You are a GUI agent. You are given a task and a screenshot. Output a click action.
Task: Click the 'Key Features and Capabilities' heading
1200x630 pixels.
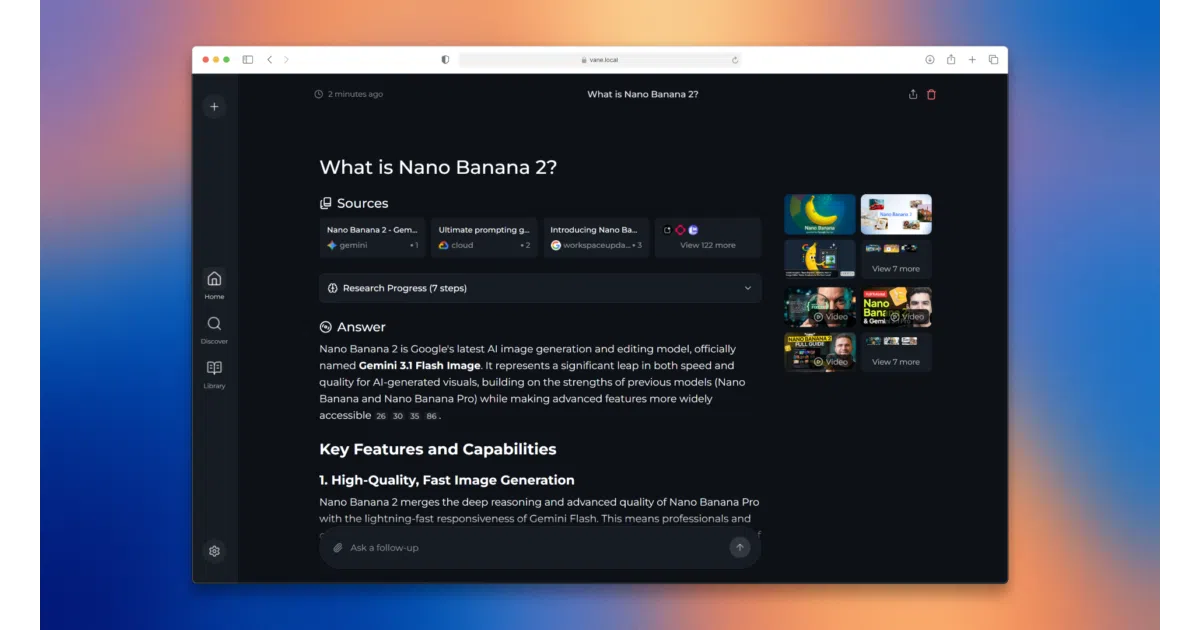[x=438, y=449]
